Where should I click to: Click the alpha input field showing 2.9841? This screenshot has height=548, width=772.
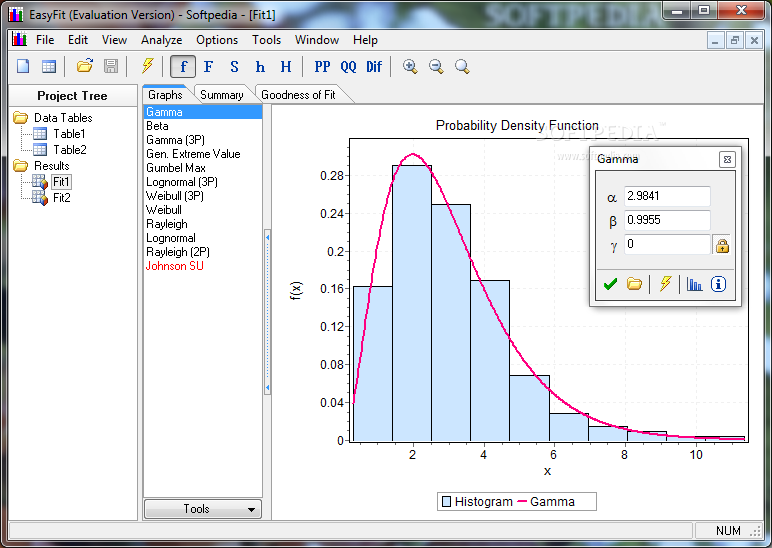tap(667, 196)
